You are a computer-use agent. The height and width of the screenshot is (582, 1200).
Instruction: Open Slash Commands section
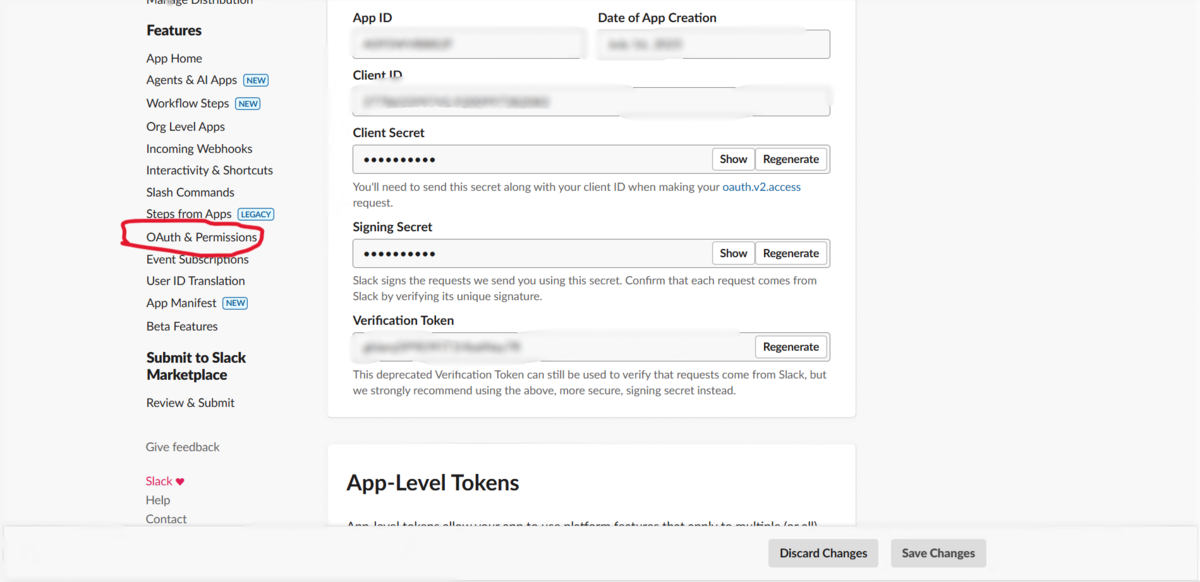[x=190, y=192]
